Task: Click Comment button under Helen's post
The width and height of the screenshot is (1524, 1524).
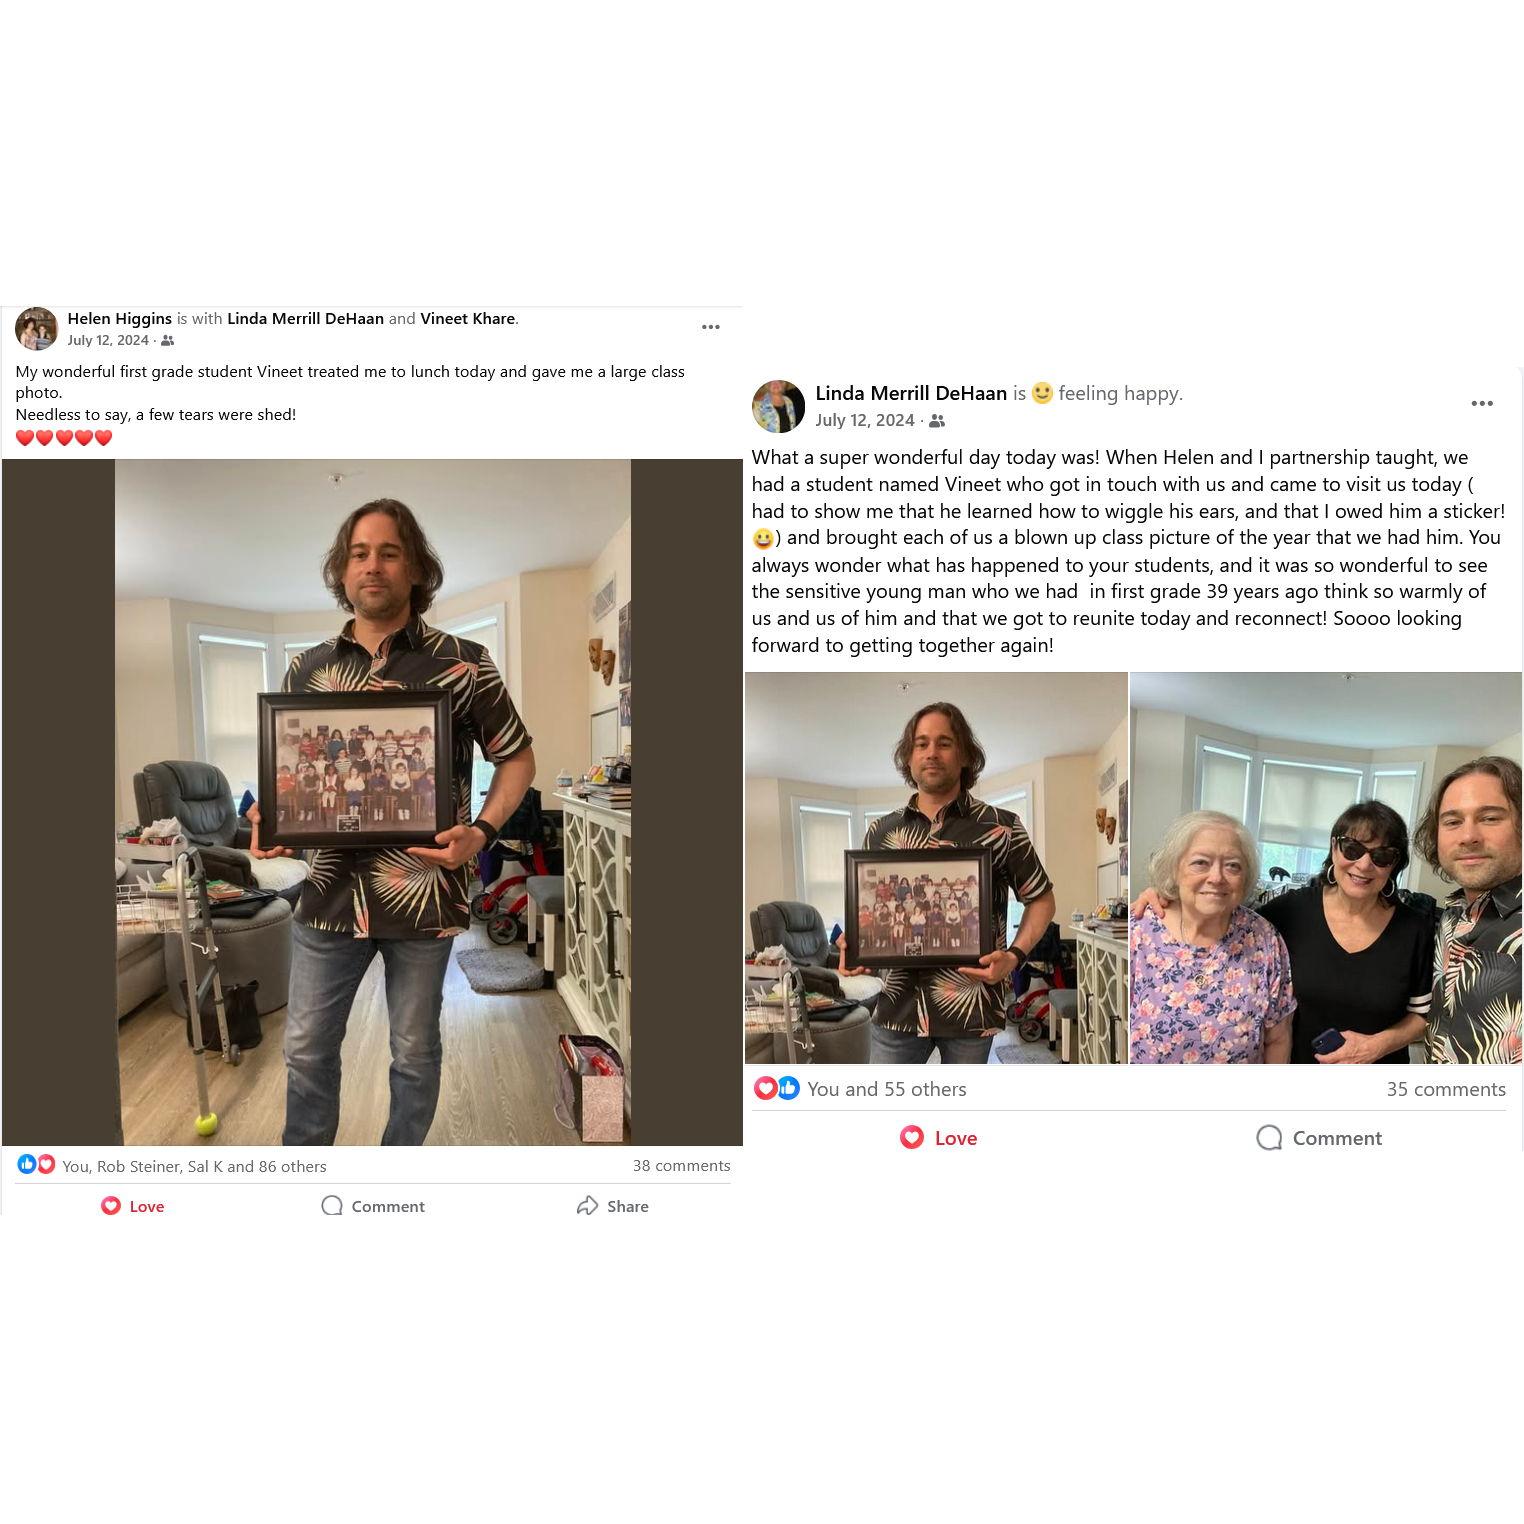Action: click(373, 1206)
